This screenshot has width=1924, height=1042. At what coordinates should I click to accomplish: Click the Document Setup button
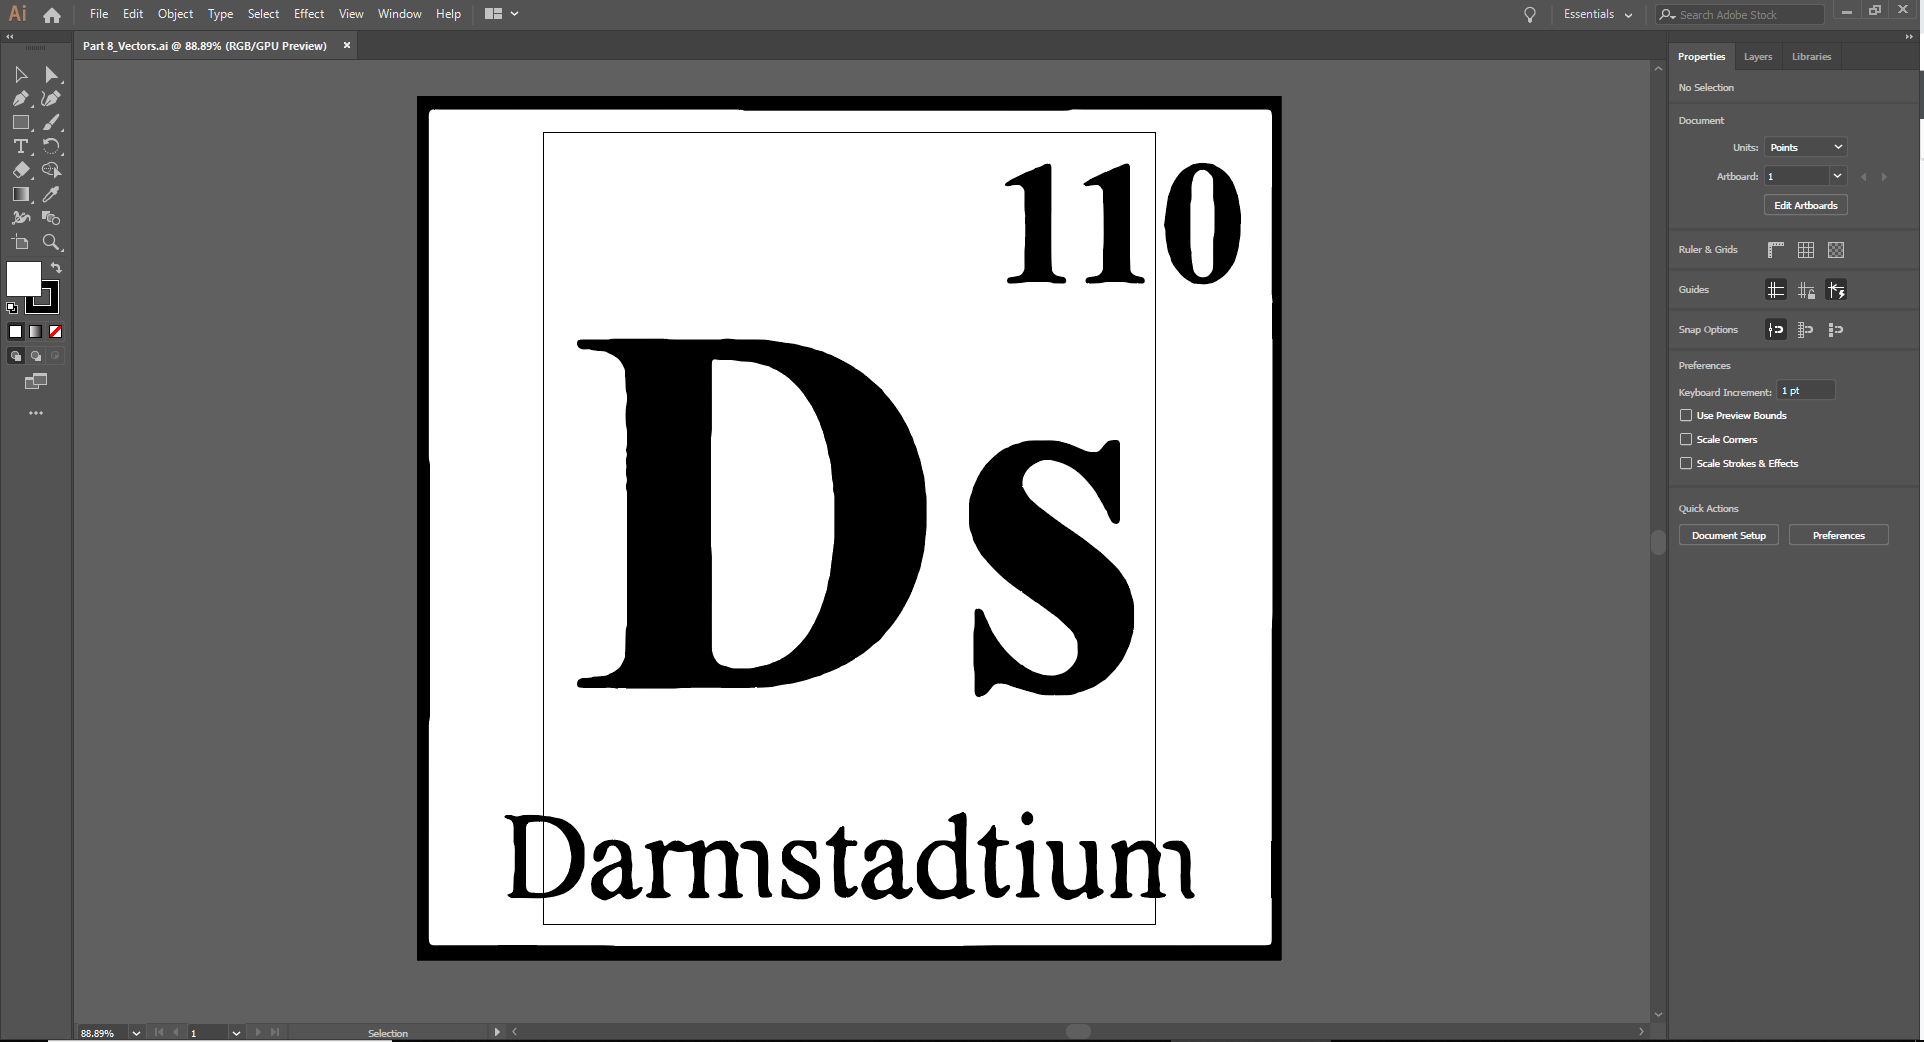point(1728,535)
